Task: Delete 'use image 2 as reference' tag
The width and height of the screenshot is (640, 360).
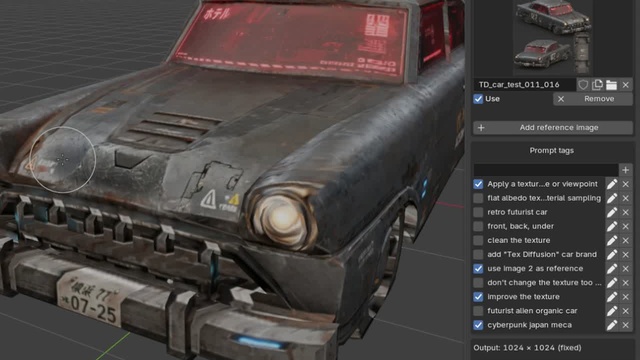Action: [x=625, y=269]
